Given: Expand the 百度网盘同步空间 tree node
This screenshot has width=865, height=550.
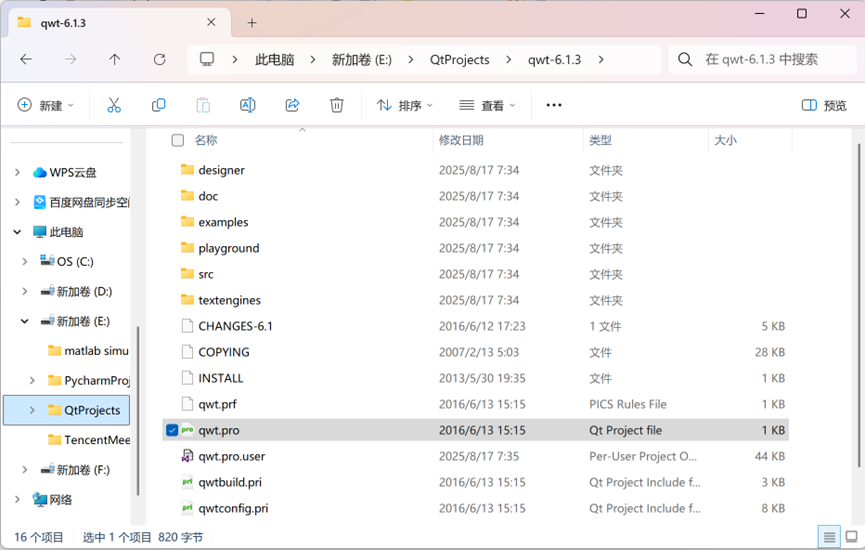Looking at the screenshot, I should (x=17, y=202).
